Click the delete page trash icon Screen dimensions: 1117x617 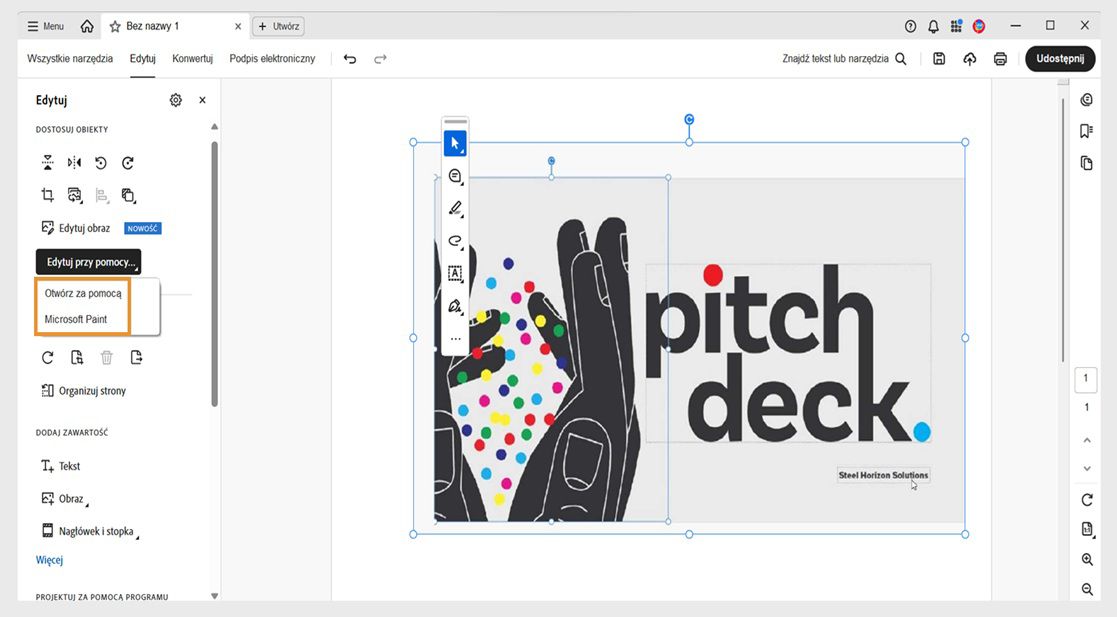click(107, 358)
